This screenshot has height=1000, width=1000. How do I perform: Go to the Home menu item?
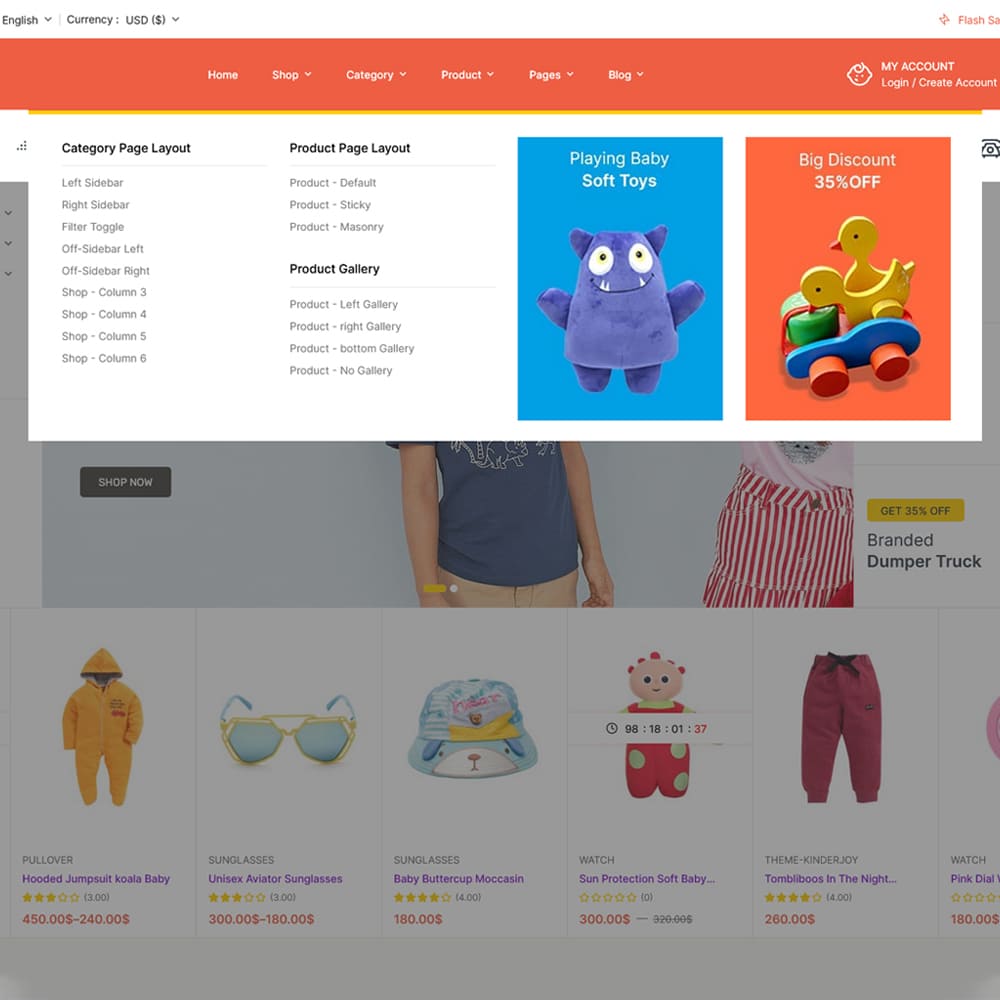(x=223, y=75)
